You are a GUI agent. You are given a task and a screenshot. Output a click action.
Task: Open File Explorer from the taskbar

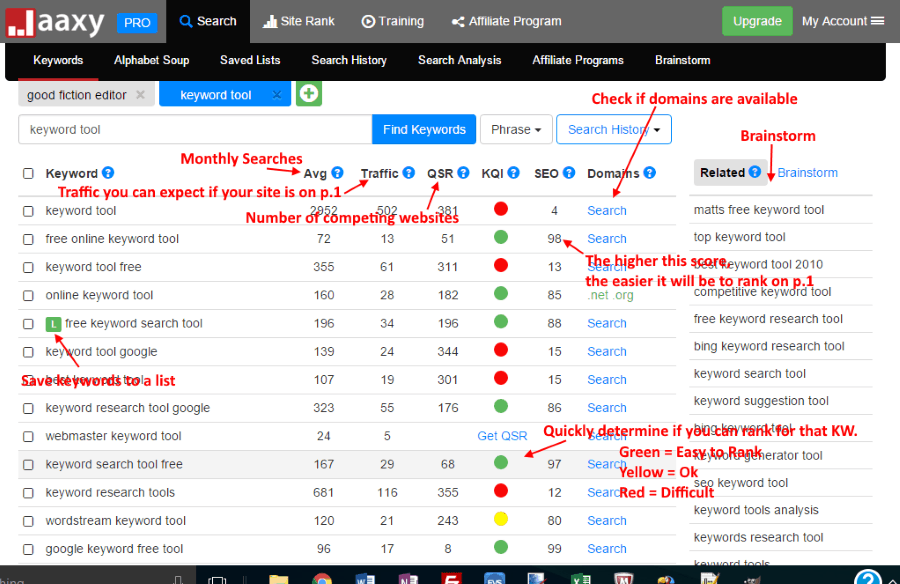click(278, 578)
